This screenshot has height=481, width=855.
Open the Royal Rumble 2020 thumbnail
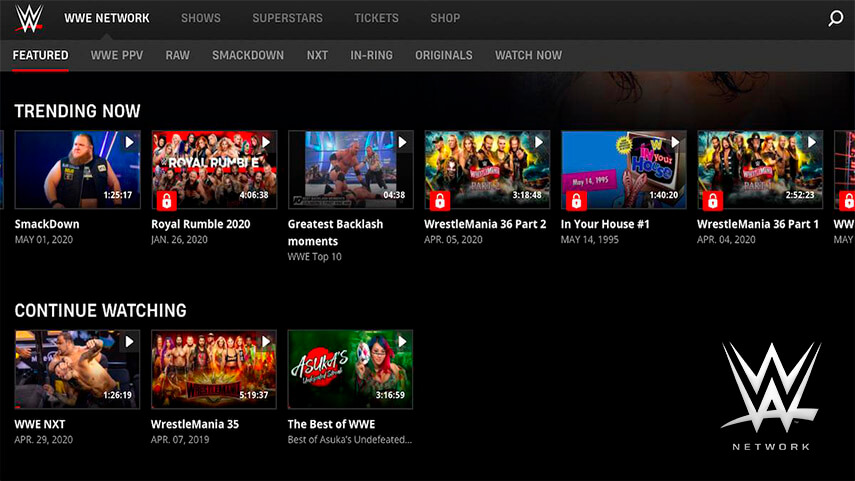(214, 170)
